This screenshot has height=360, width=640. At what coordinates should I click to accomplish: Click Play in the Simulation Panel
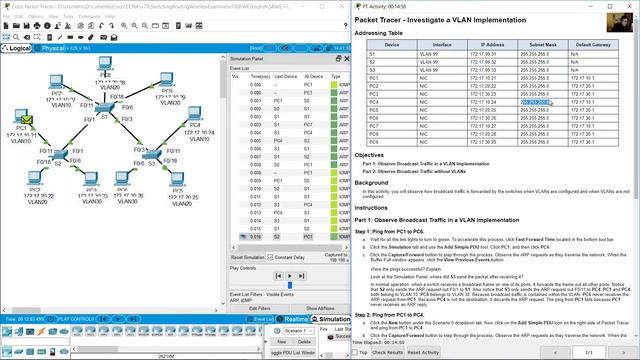pyautogui.click(x=290, y=276)
